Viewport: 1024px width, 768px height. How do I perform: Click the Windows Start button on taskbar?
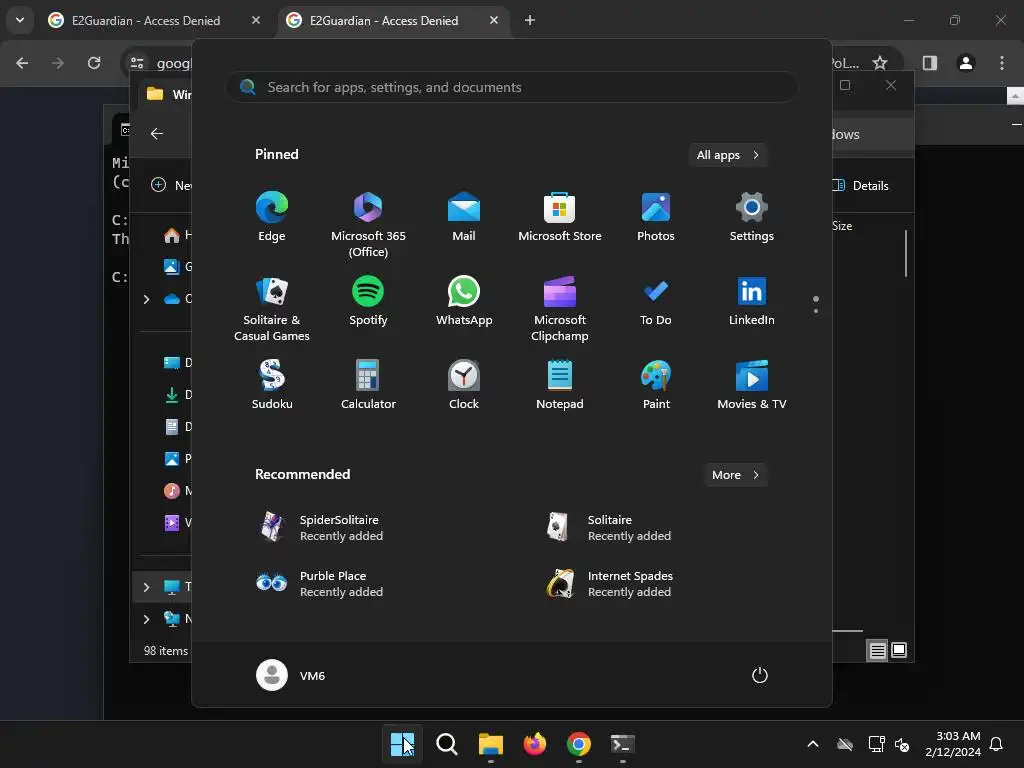pos(402,744)
